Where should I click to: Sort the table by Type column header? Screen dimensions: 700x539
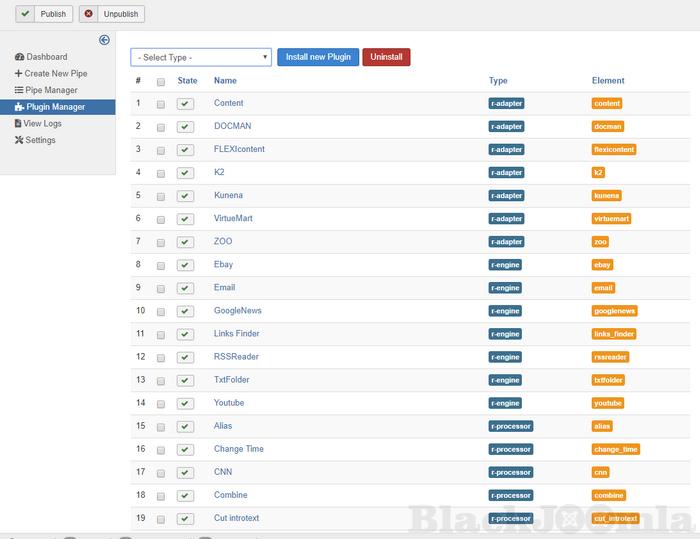pos(498,81)
